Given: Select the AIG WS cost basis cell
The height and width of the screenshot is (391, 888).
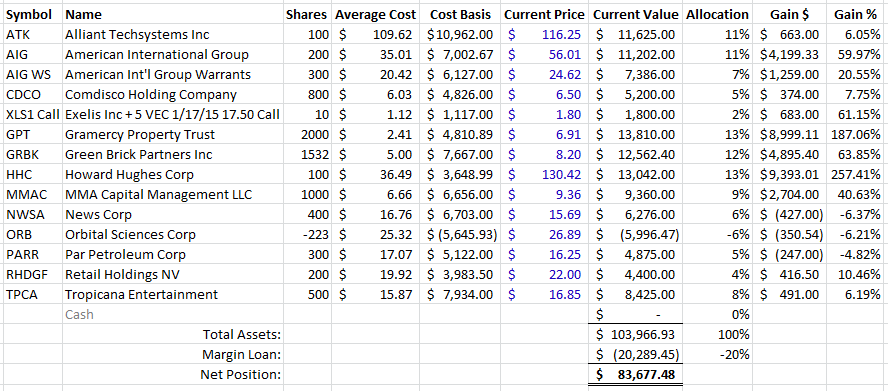Looking at the screenshot, I should (461, 75).
